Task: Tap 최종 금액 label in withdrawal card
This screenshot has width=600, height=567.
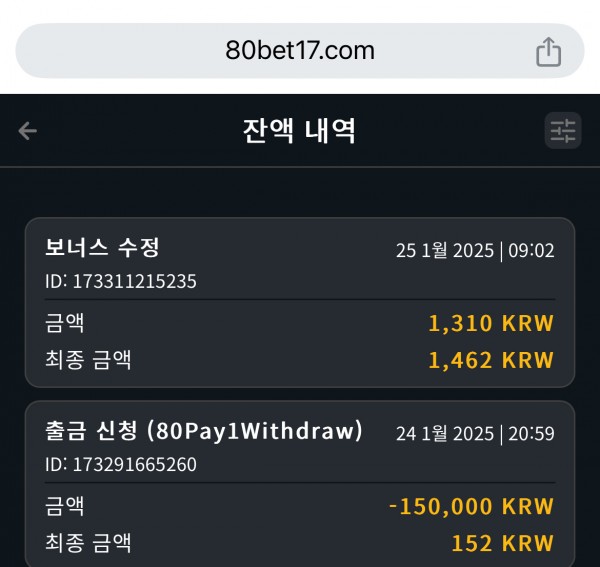Action: click(x=88, y=542)
